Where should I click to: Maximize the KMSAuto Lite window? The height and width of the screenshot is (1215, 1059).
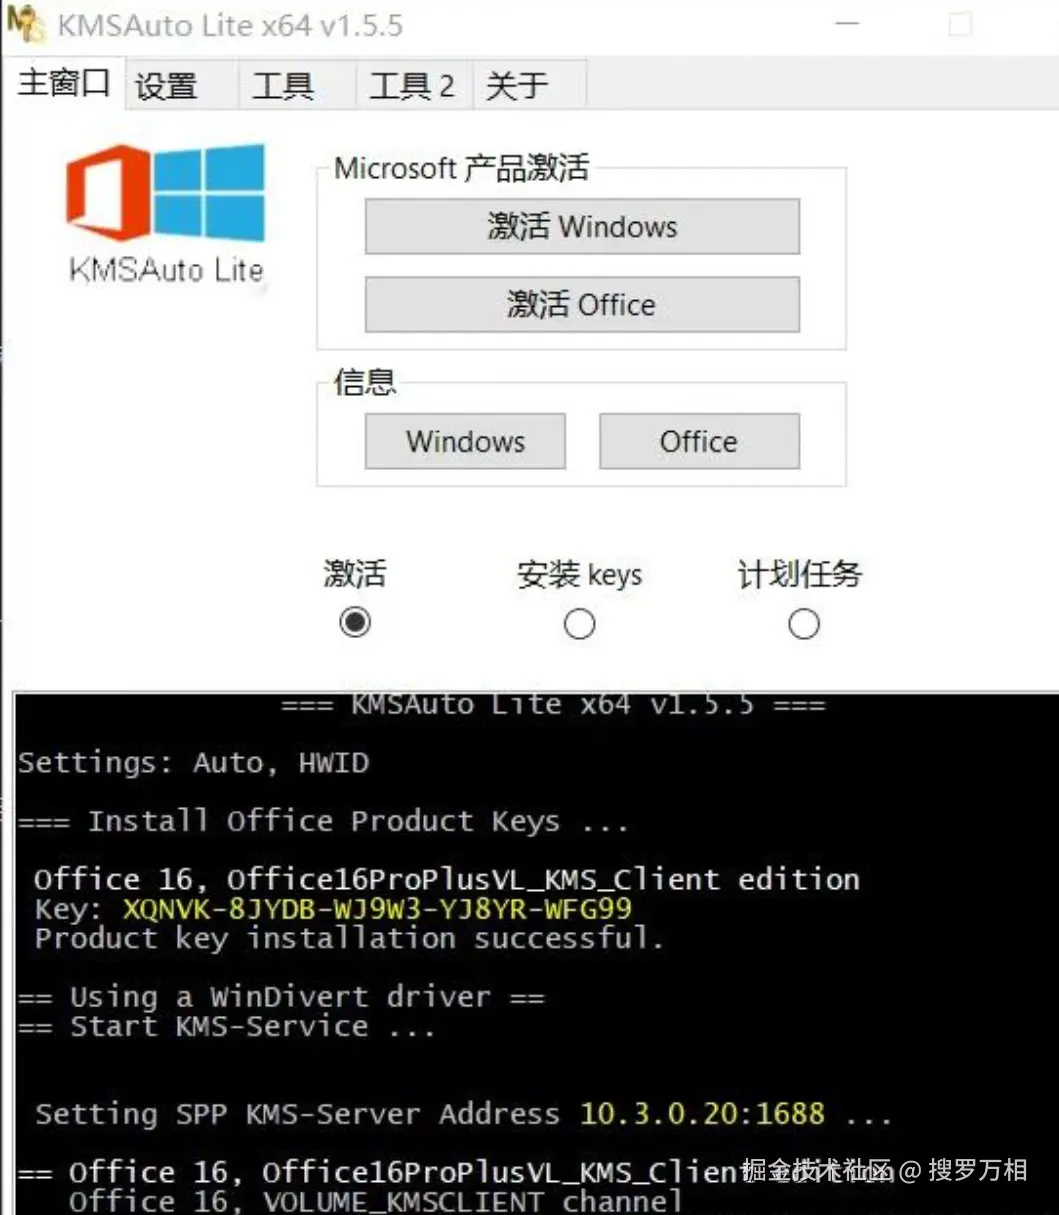[960, 24]
